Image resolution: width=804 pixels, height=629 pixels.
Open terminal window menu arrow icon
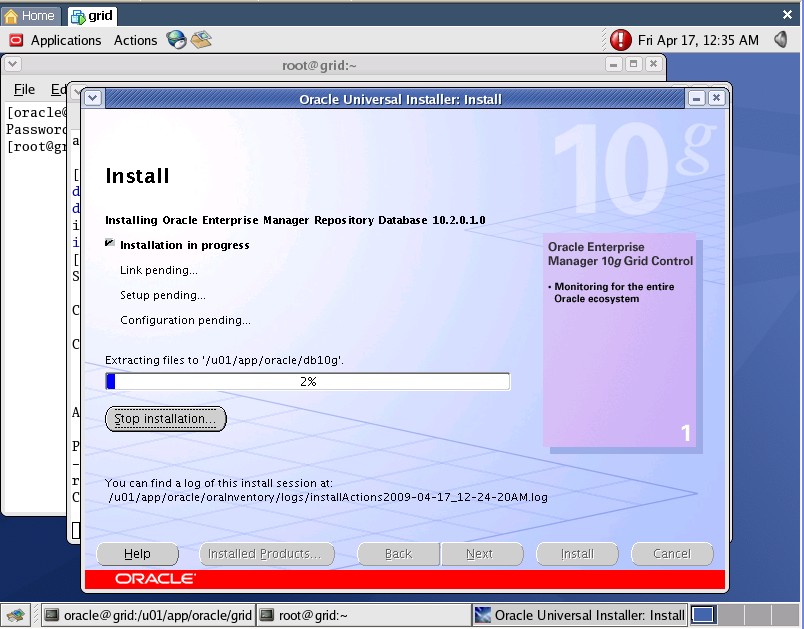coord(13,64)
